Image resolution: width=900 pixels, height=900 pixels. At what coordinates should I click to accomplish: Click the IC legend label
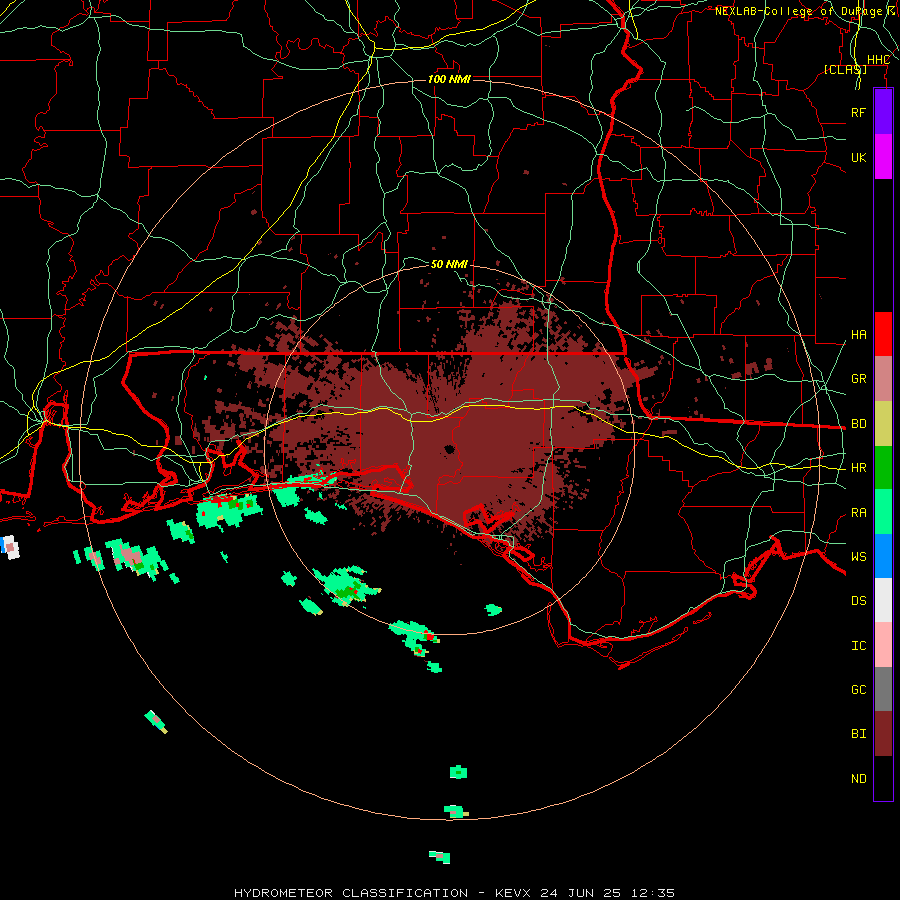[858, 646]
